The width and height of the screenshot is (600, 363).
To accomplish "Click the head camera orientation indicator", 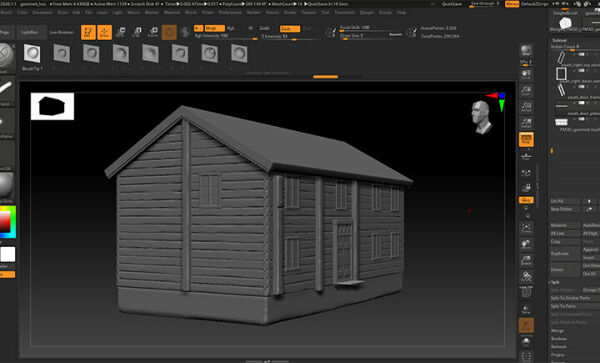I will coord(481,117).
